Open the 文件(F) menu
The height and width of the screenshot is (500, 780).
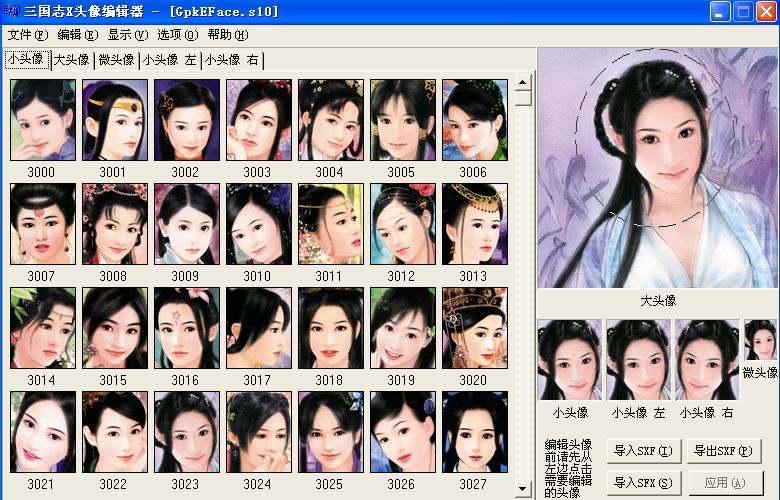[x=28, y=35]
